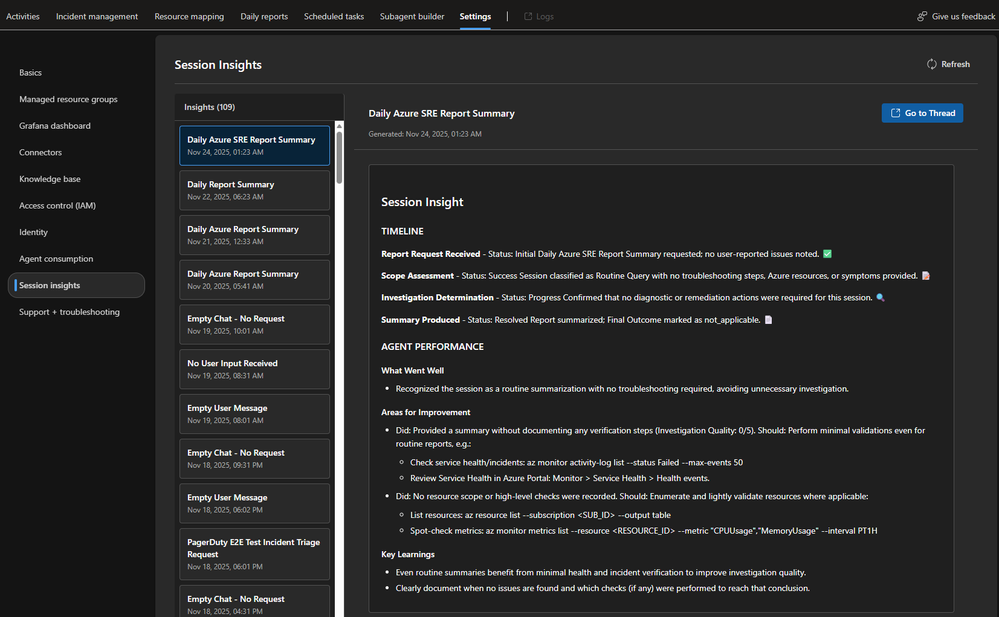Click the Session Insights page title
The image size is (999, 617).
218,65
